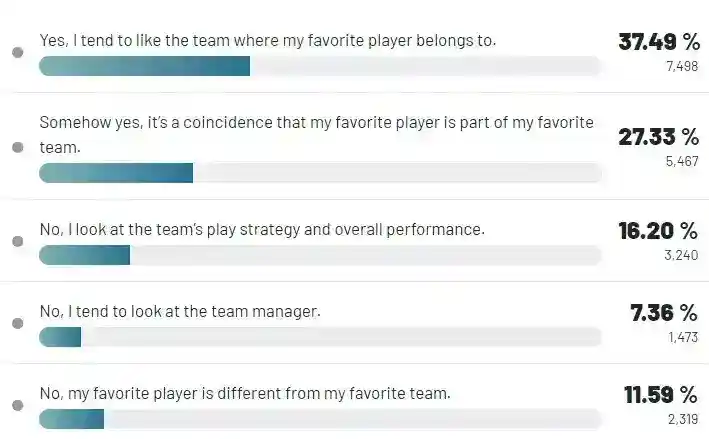The image size is (709, 439).
Task: Select the 'team's play strategy and overall performance' text
Action: (262, 229)
